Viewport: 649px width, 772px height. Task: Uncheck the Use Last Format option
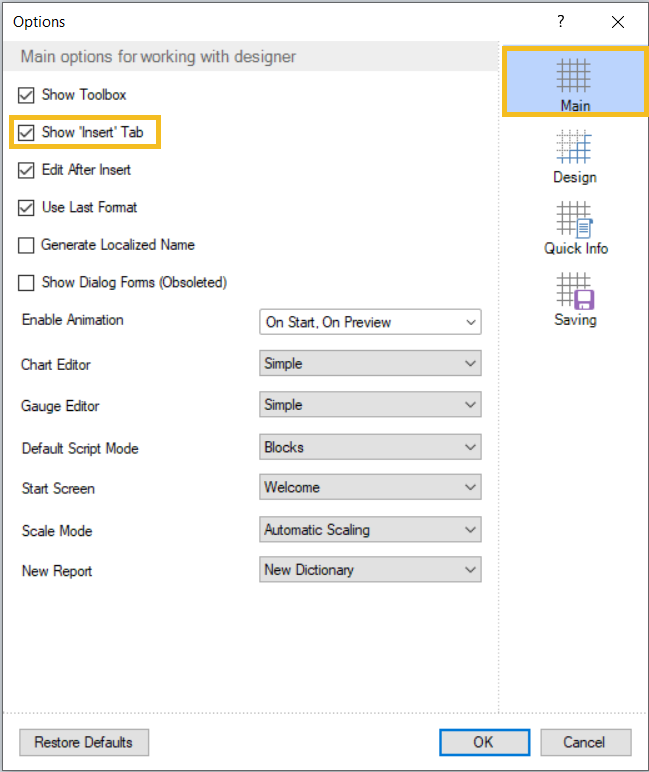pos(27,208)
